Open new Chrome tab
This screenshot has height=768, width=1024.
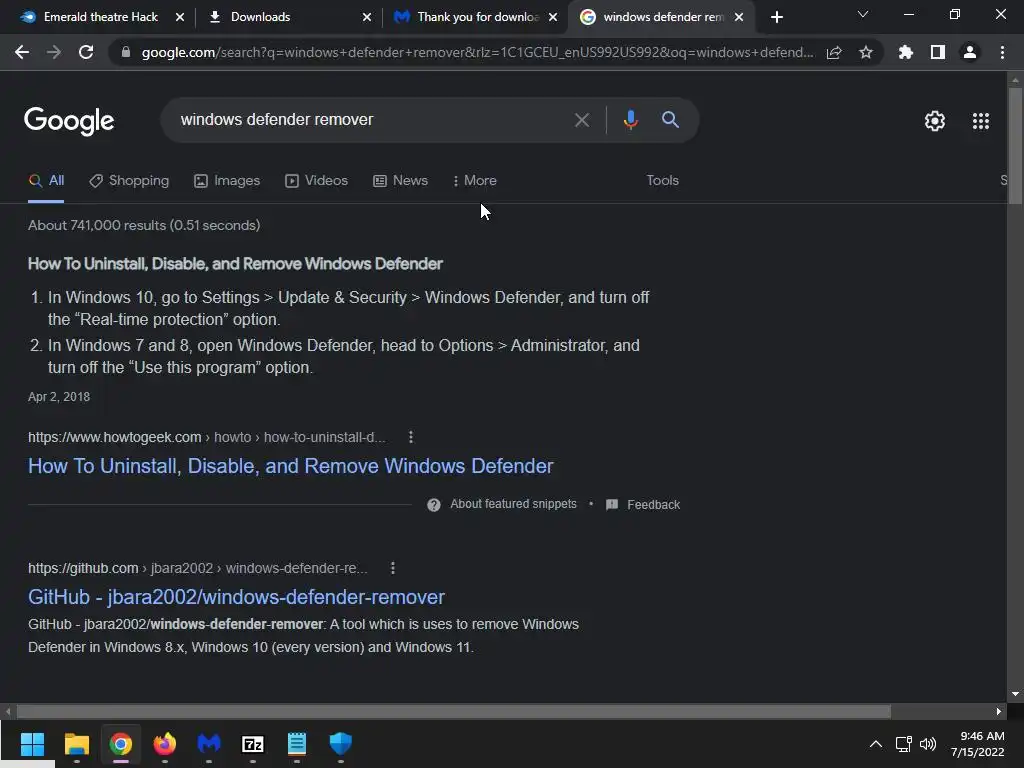(776, 17)
